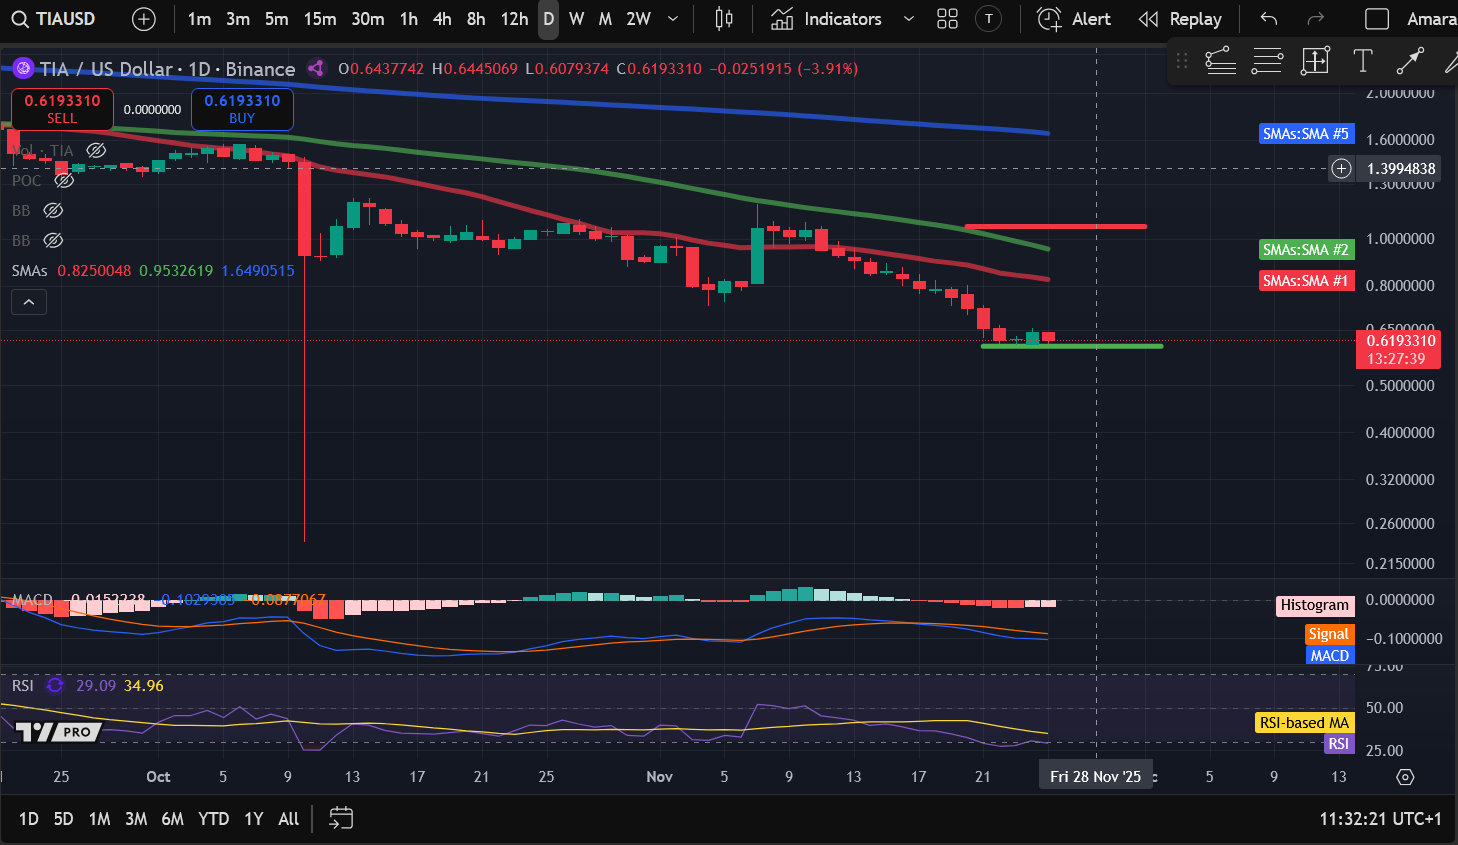Select the price range measurement tool
The height and width of the screenshot is (845, 1458).
click(x=1315, y=61)
